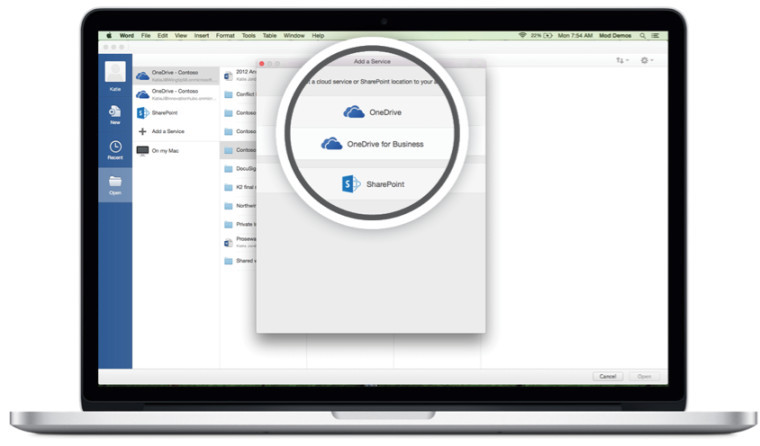This screenshot has height=446, width=760.
Task: Open the gear settings dropdown
Action: [x=647, y=60]
